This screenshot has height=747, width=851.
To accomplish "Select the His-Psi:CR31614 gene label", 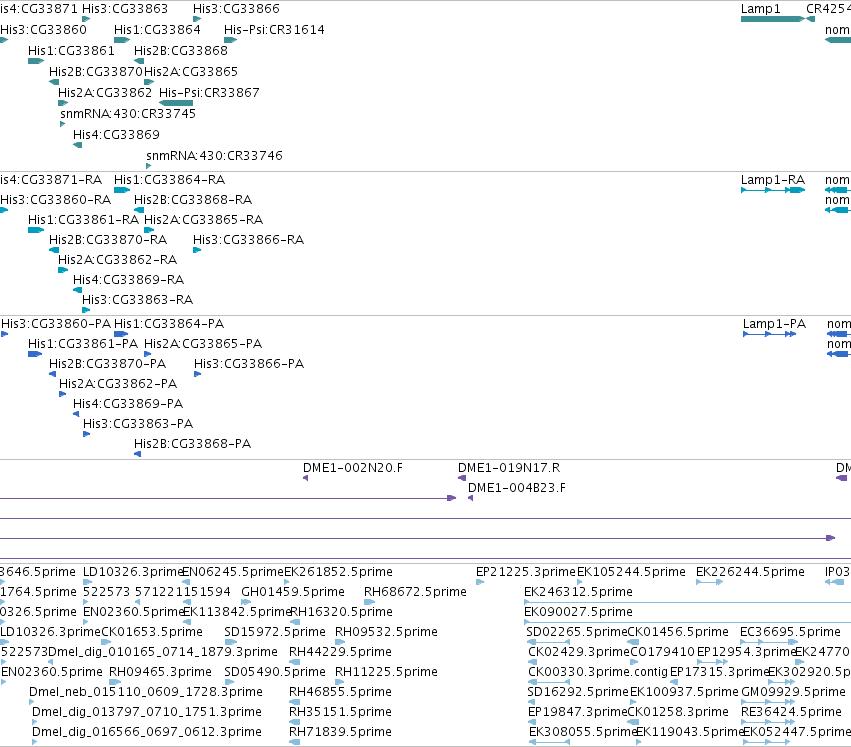I will [274, 29].
